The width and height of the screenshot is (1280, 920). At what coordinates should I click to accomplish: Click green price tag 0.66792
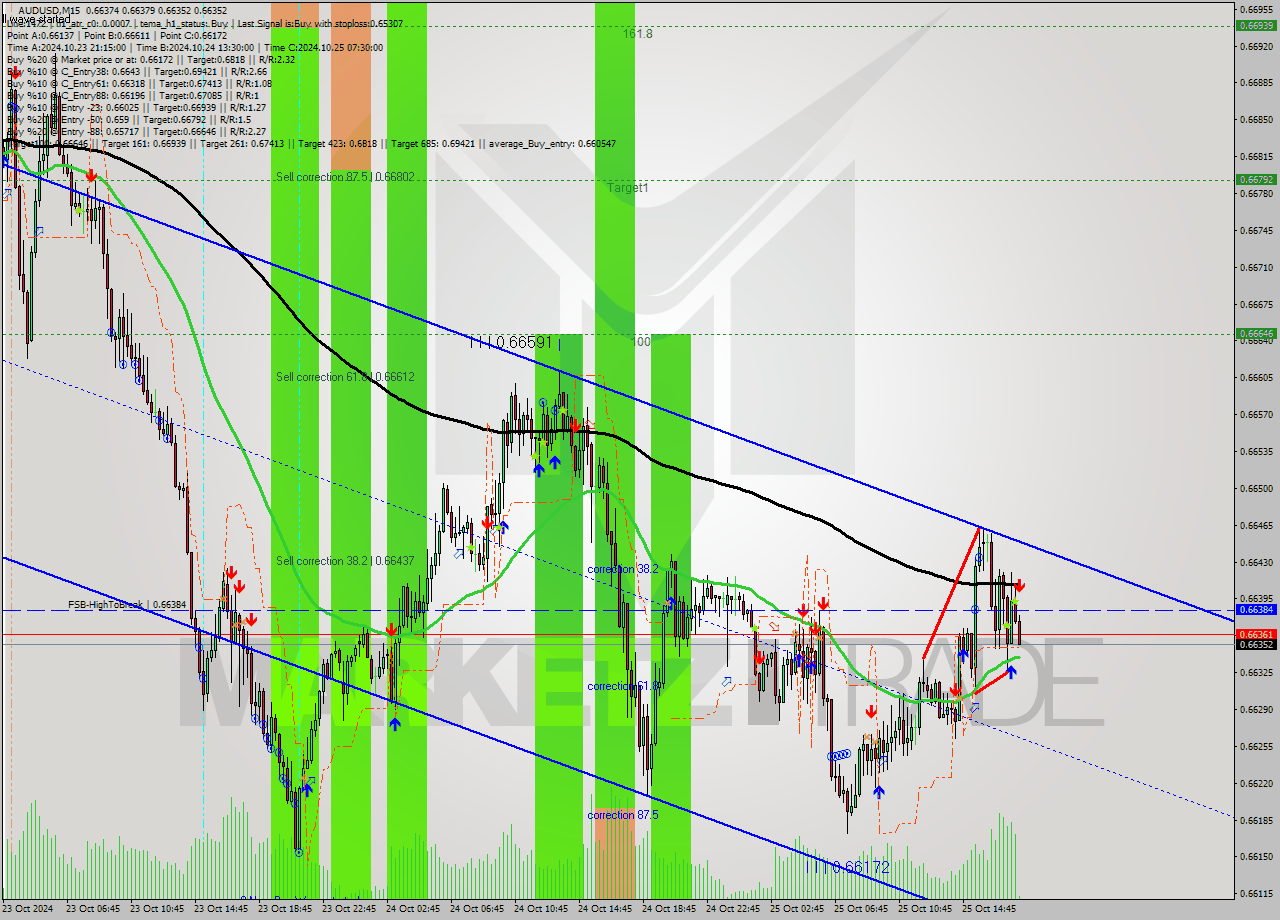click(1255, 180)
